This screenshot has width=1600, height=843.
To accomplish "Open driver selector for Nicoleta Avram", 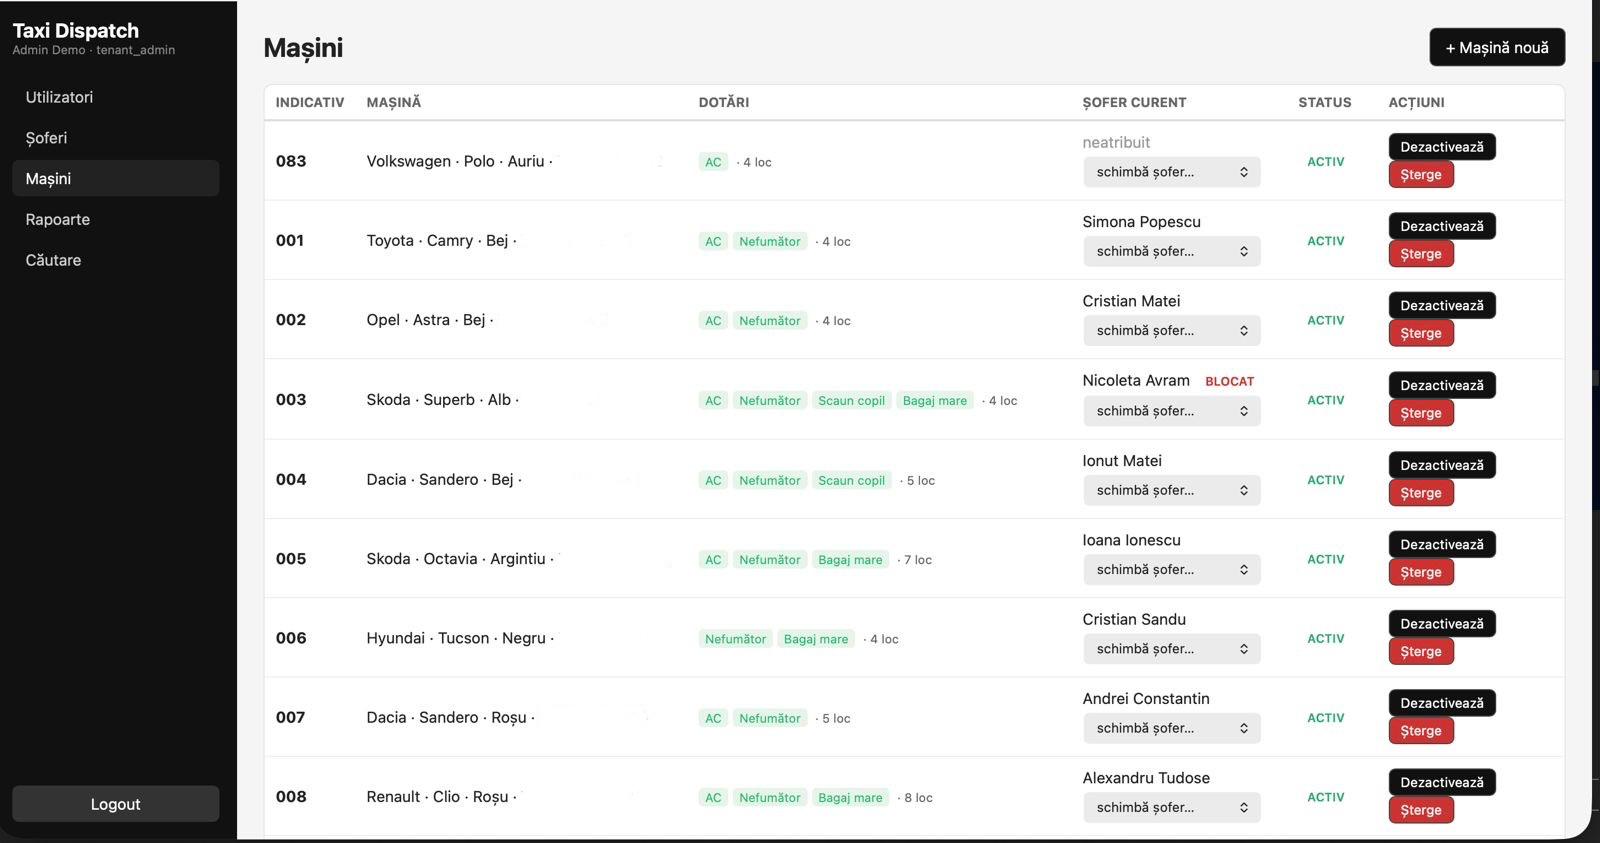I will point(1170,411).
